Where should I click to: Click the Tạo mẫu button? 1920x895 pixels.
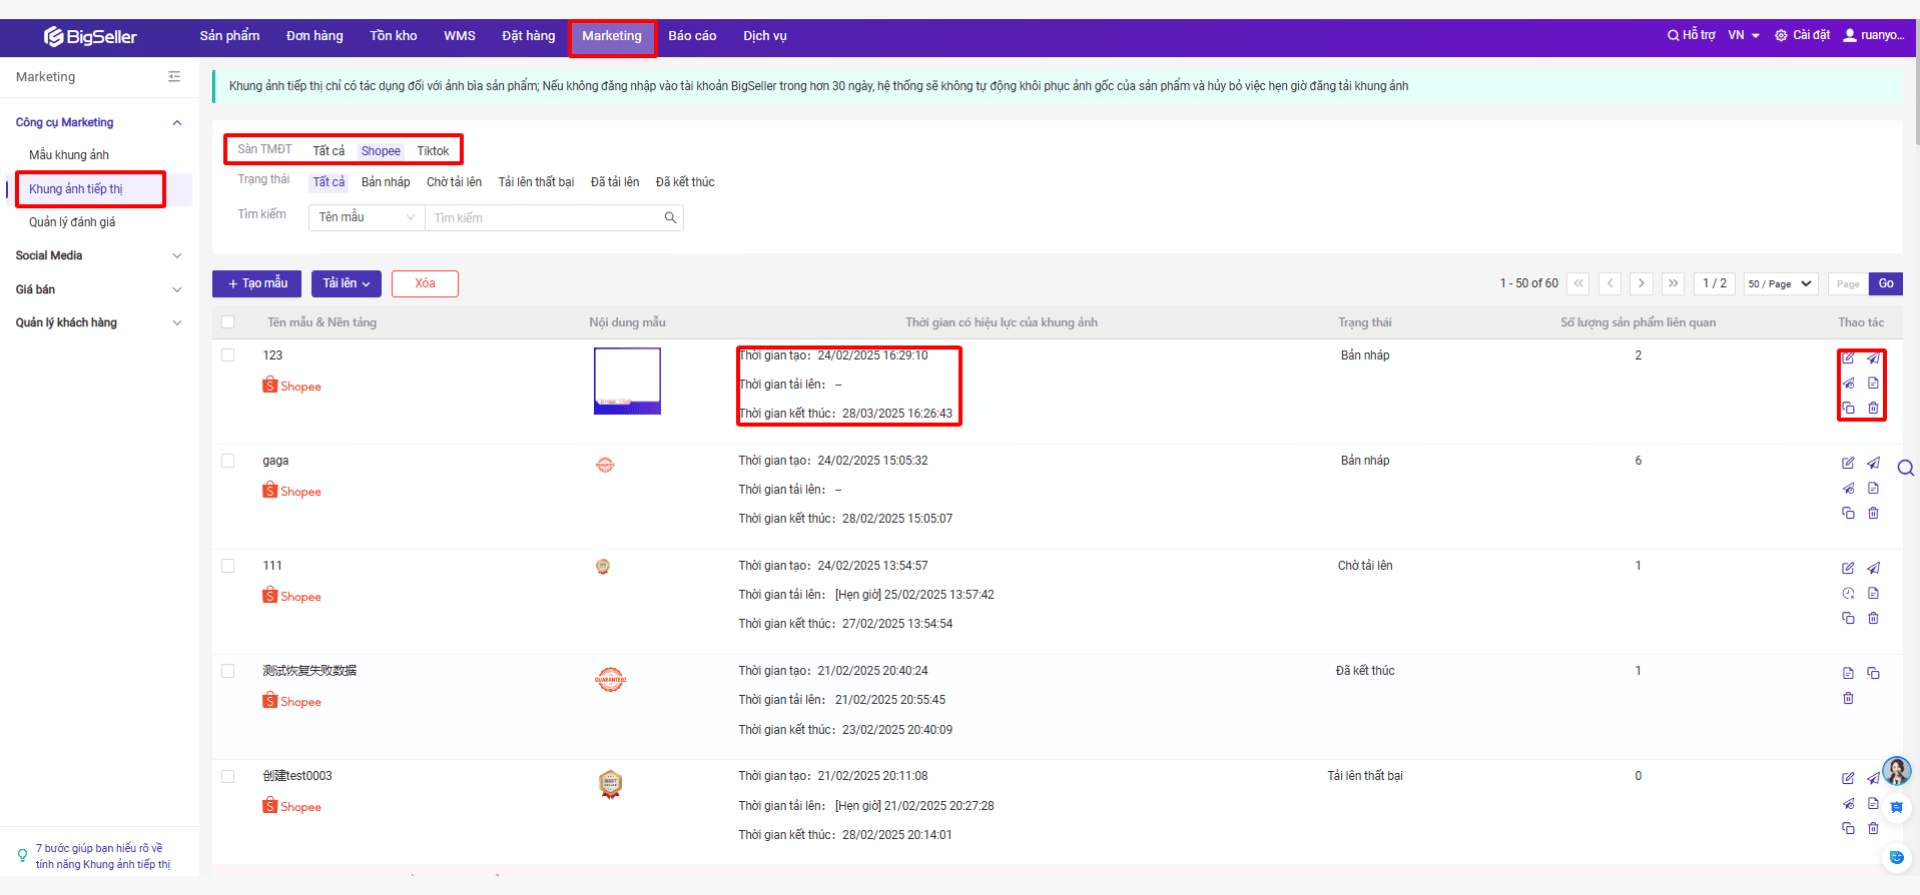(x=257, y=284)
